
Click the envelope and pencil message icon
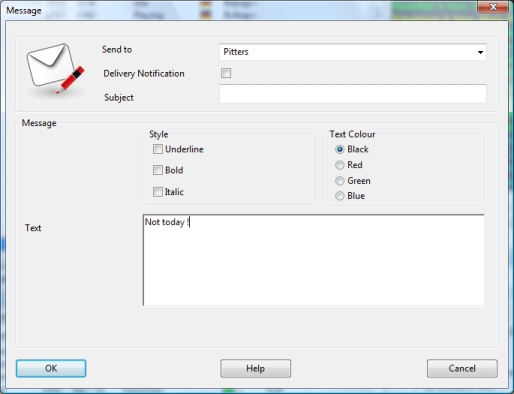click(55, 69)
